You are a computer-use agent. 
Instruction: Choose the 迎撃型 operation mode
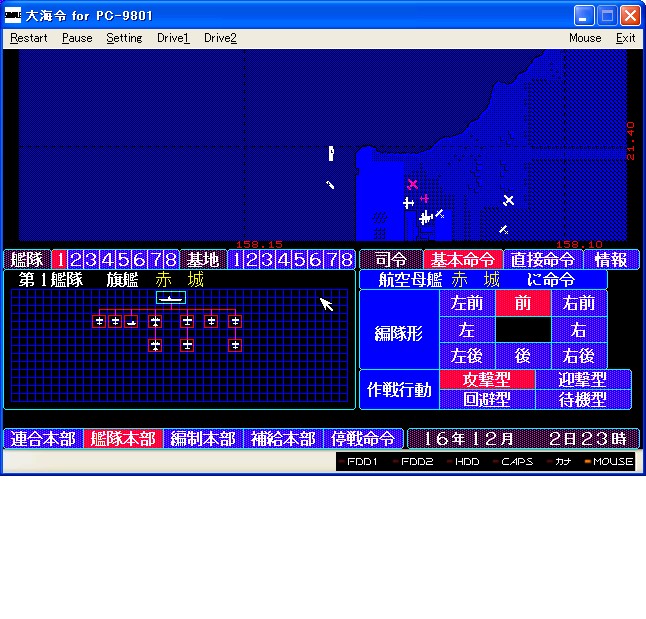tap(583, 380)
